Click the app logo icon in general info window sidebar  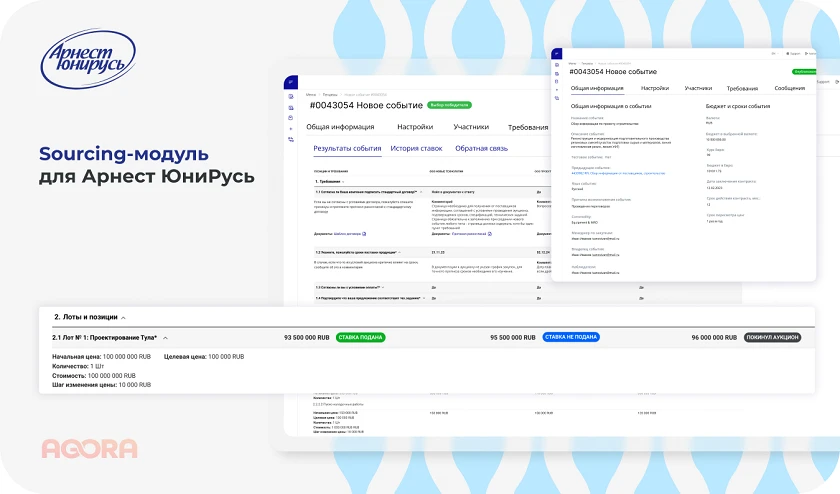(557, 54)
